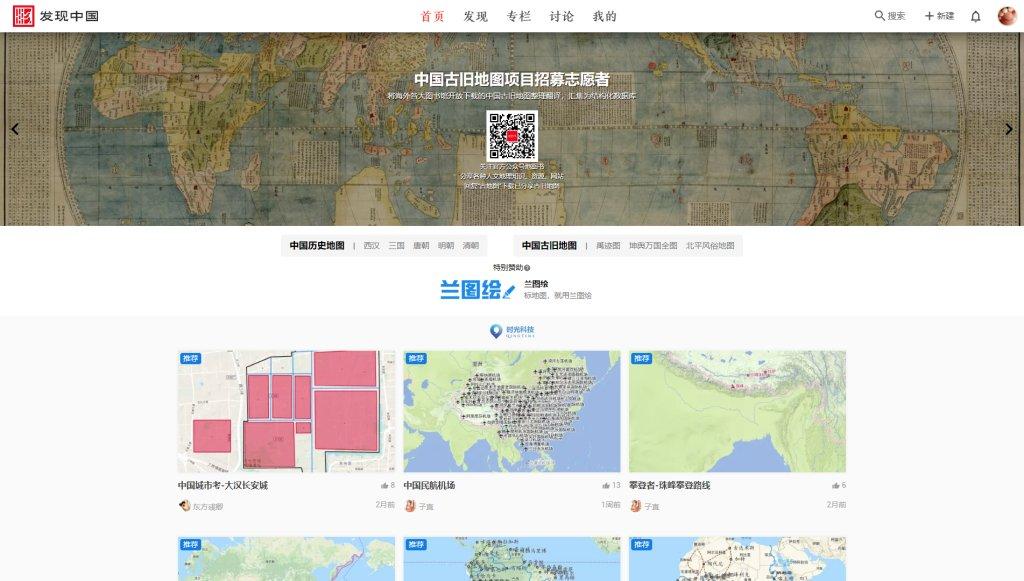Like 攀登者-珠峰攀登路线 thumbs-up icon

[x=835, y=485]
